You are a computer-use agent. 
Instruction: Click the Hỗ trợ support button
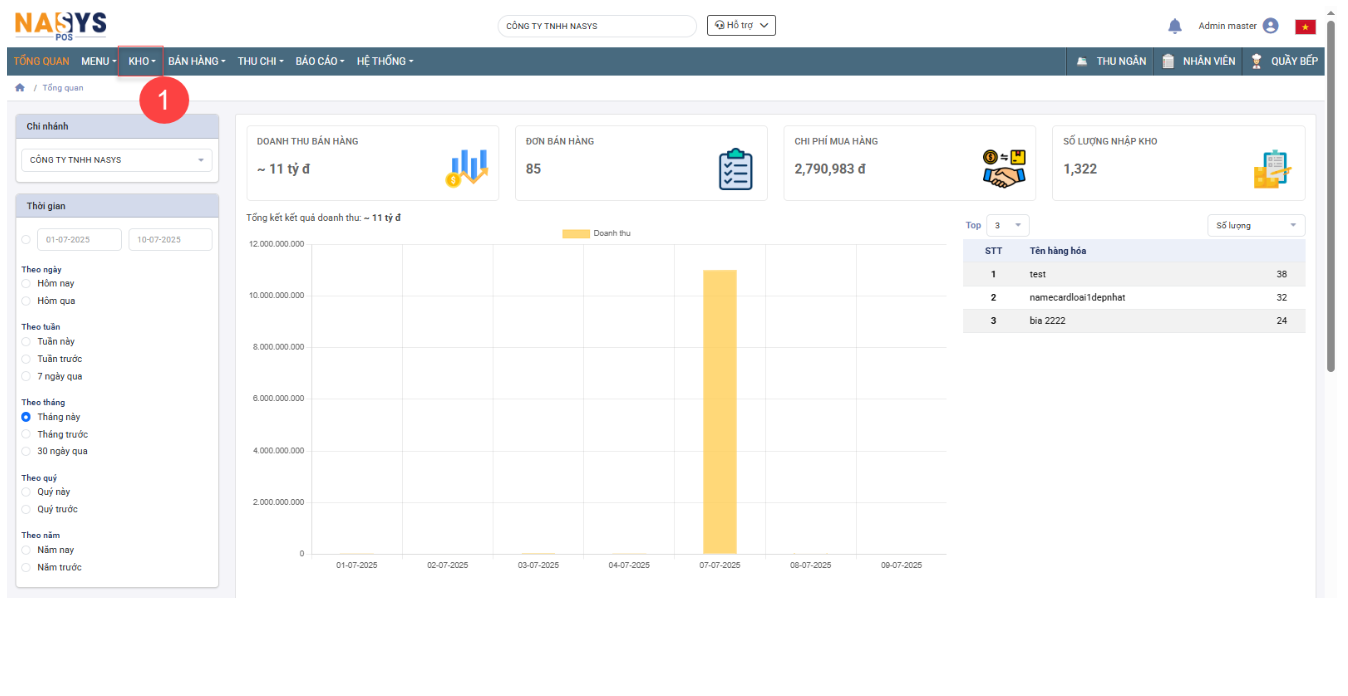click(740, 26)
